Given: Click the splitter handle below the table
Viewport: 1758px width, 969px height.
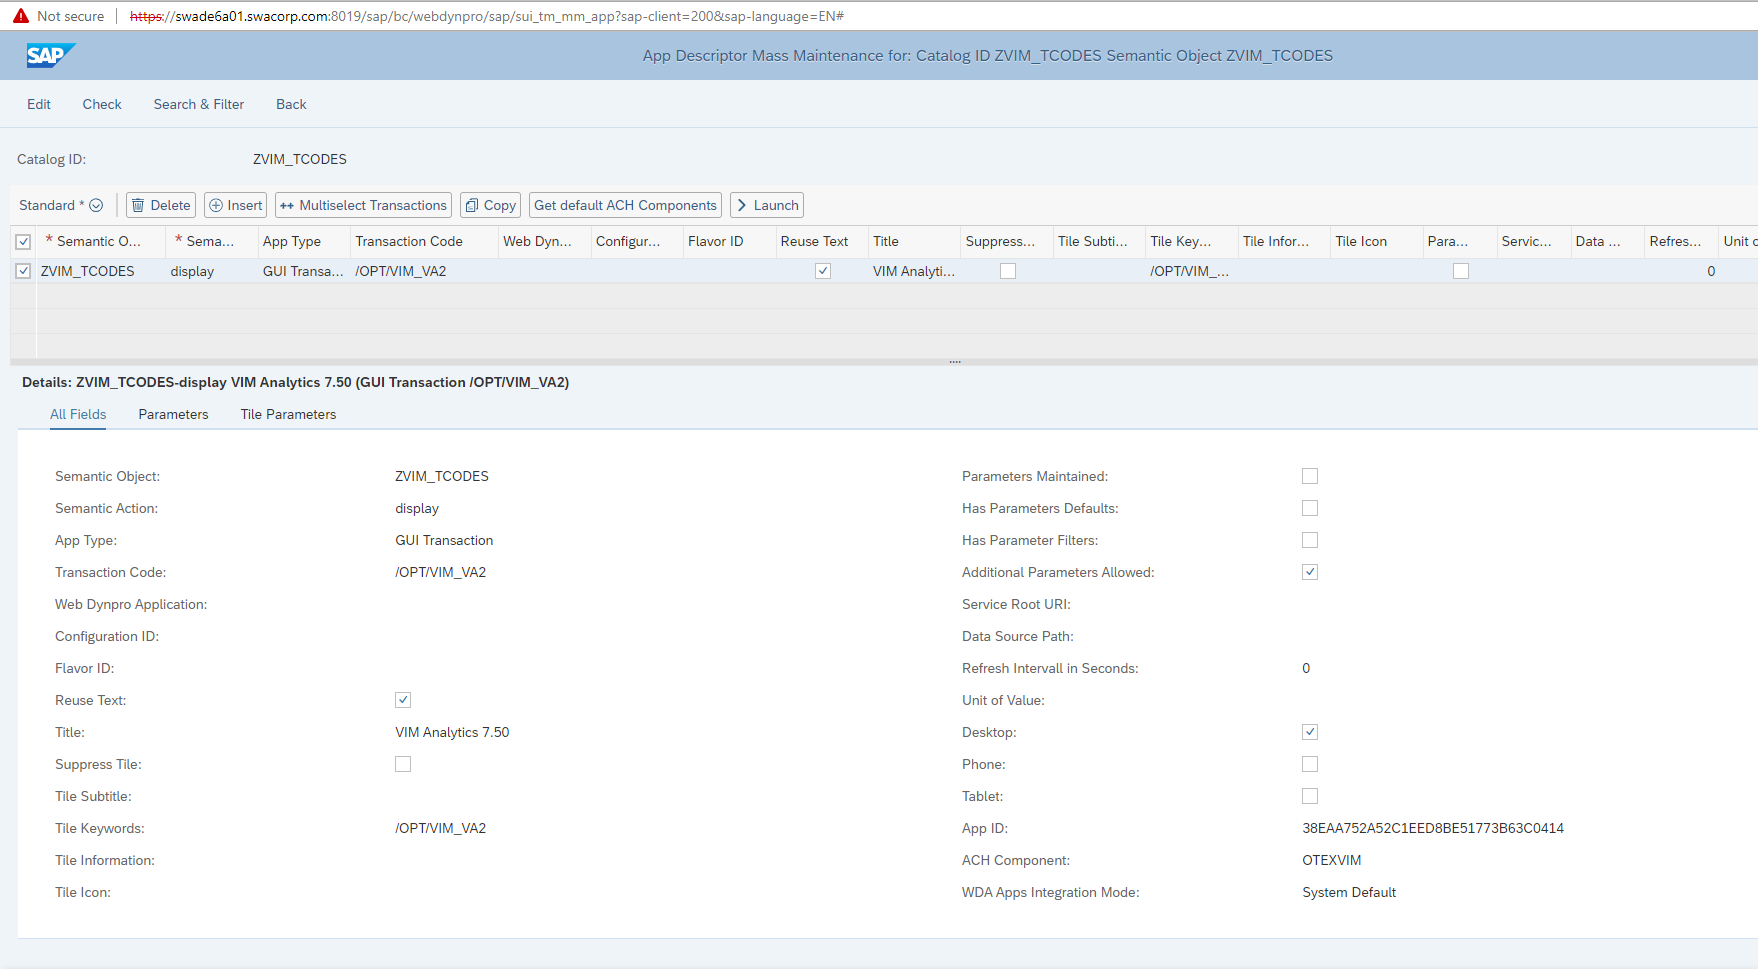Looking at the screenshot, I should (x=955, y=361).
